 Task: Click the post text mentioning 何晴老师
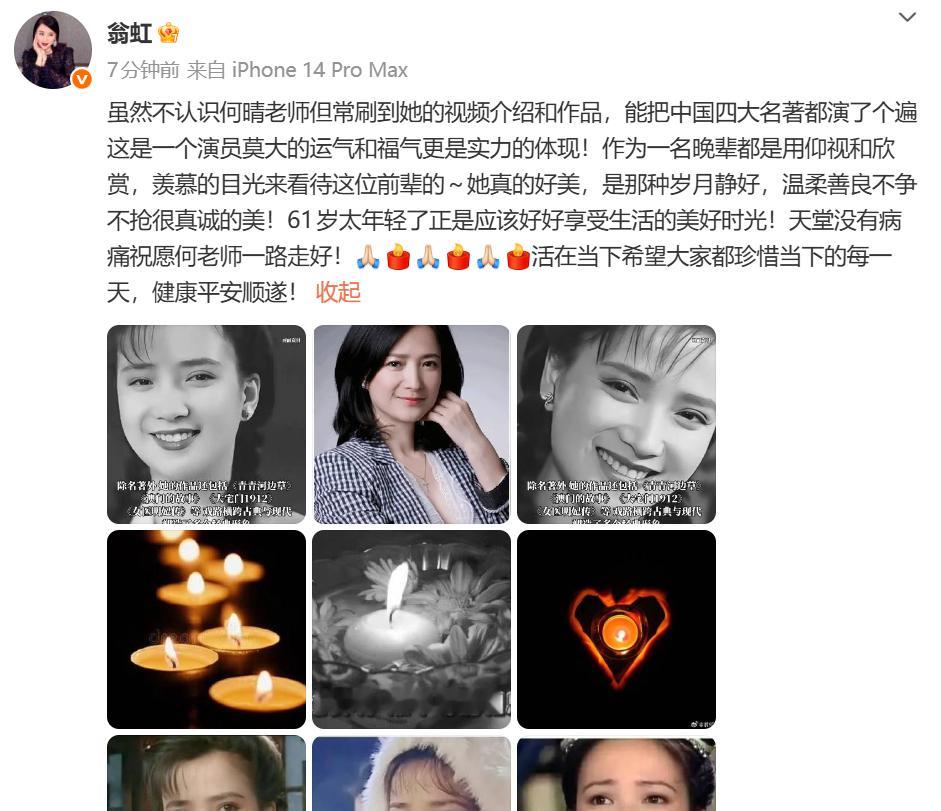click(x=512, y=202)
